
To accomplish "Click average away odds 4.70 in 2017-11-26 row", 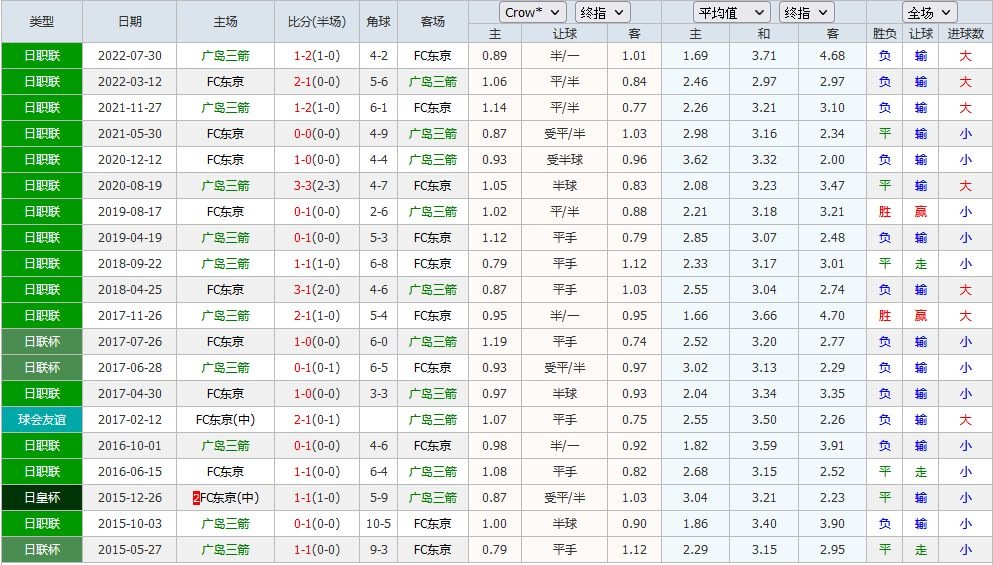I will click(832, 315).
